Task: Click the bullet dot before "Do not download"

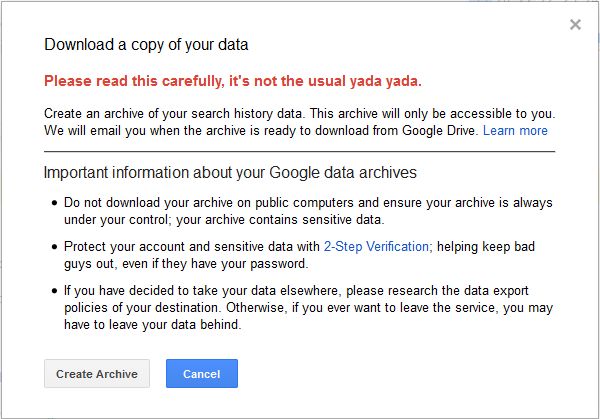Action: point(54,203)
